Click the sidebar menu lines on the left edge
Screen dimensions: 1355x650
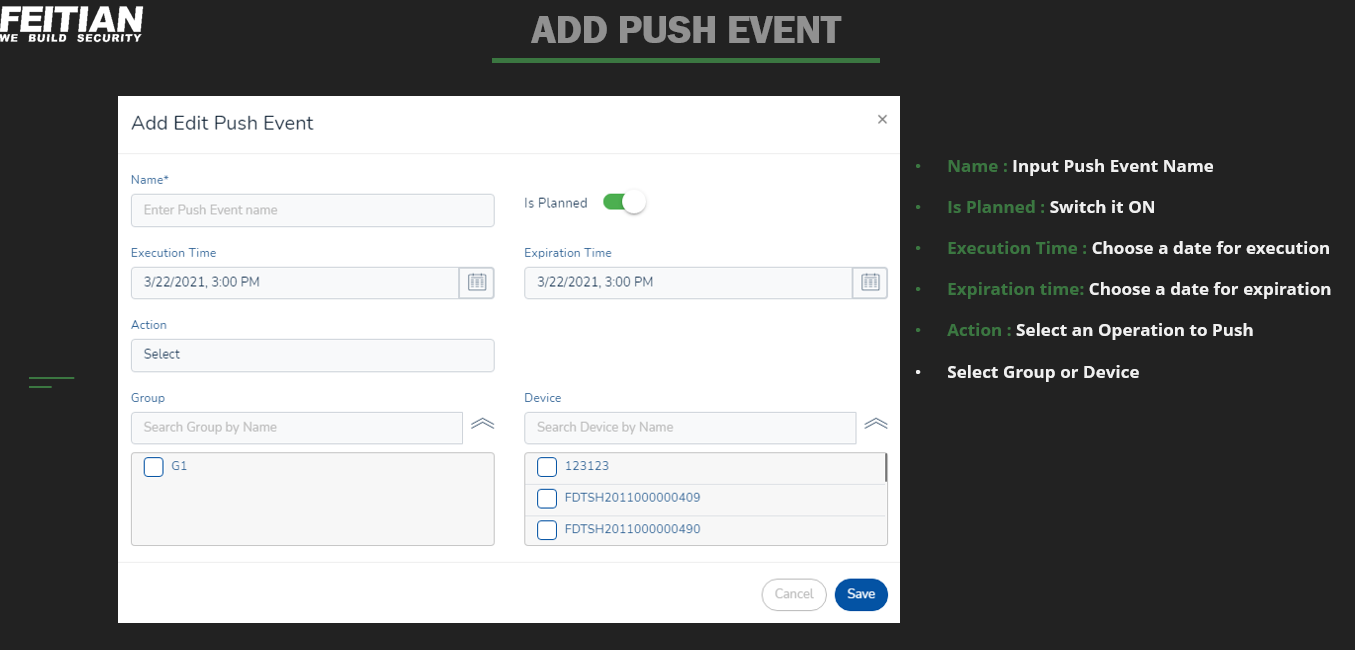(50, 380)
